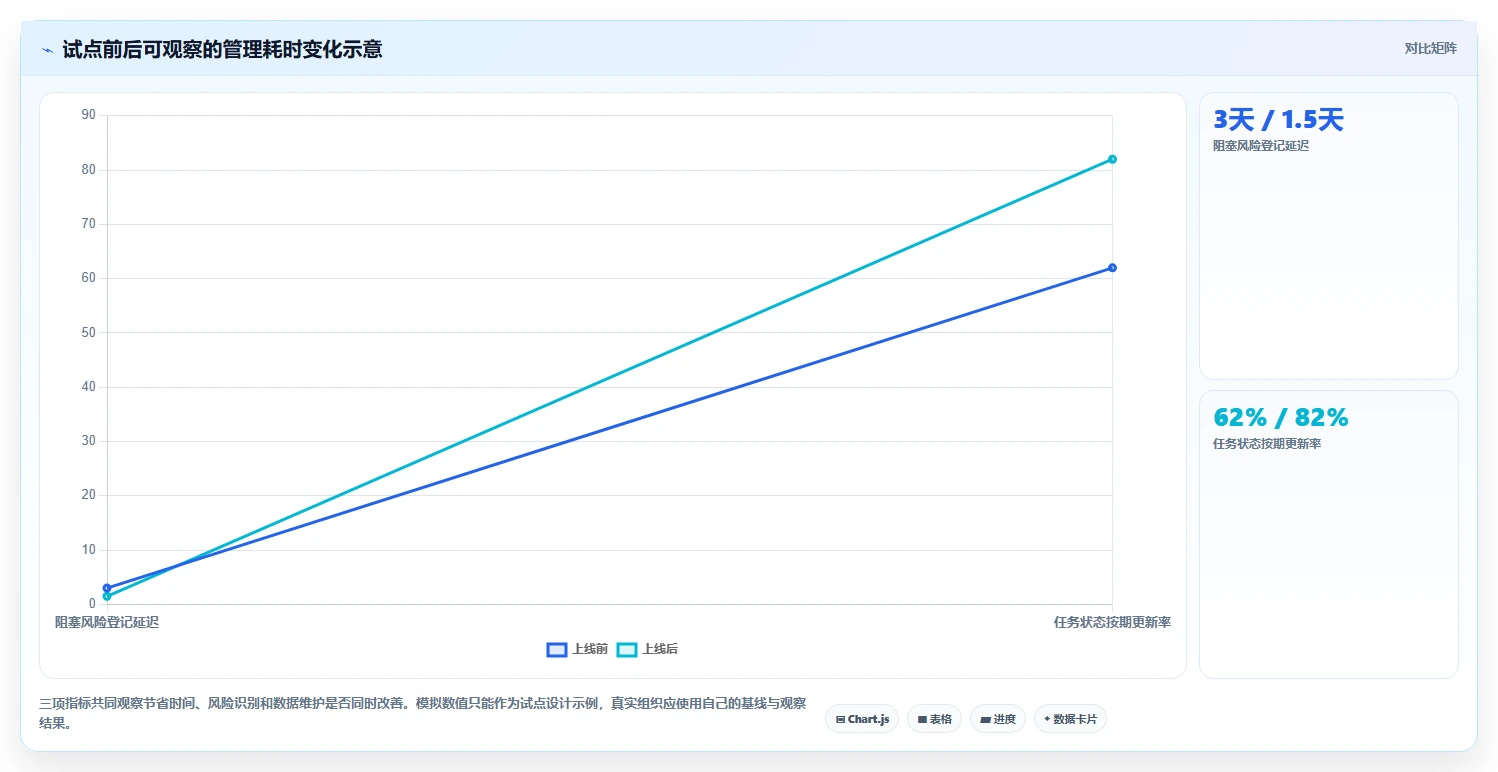
Task: Click the x-axis label 阻塞风险登记延迟
Action: [107, 622]
